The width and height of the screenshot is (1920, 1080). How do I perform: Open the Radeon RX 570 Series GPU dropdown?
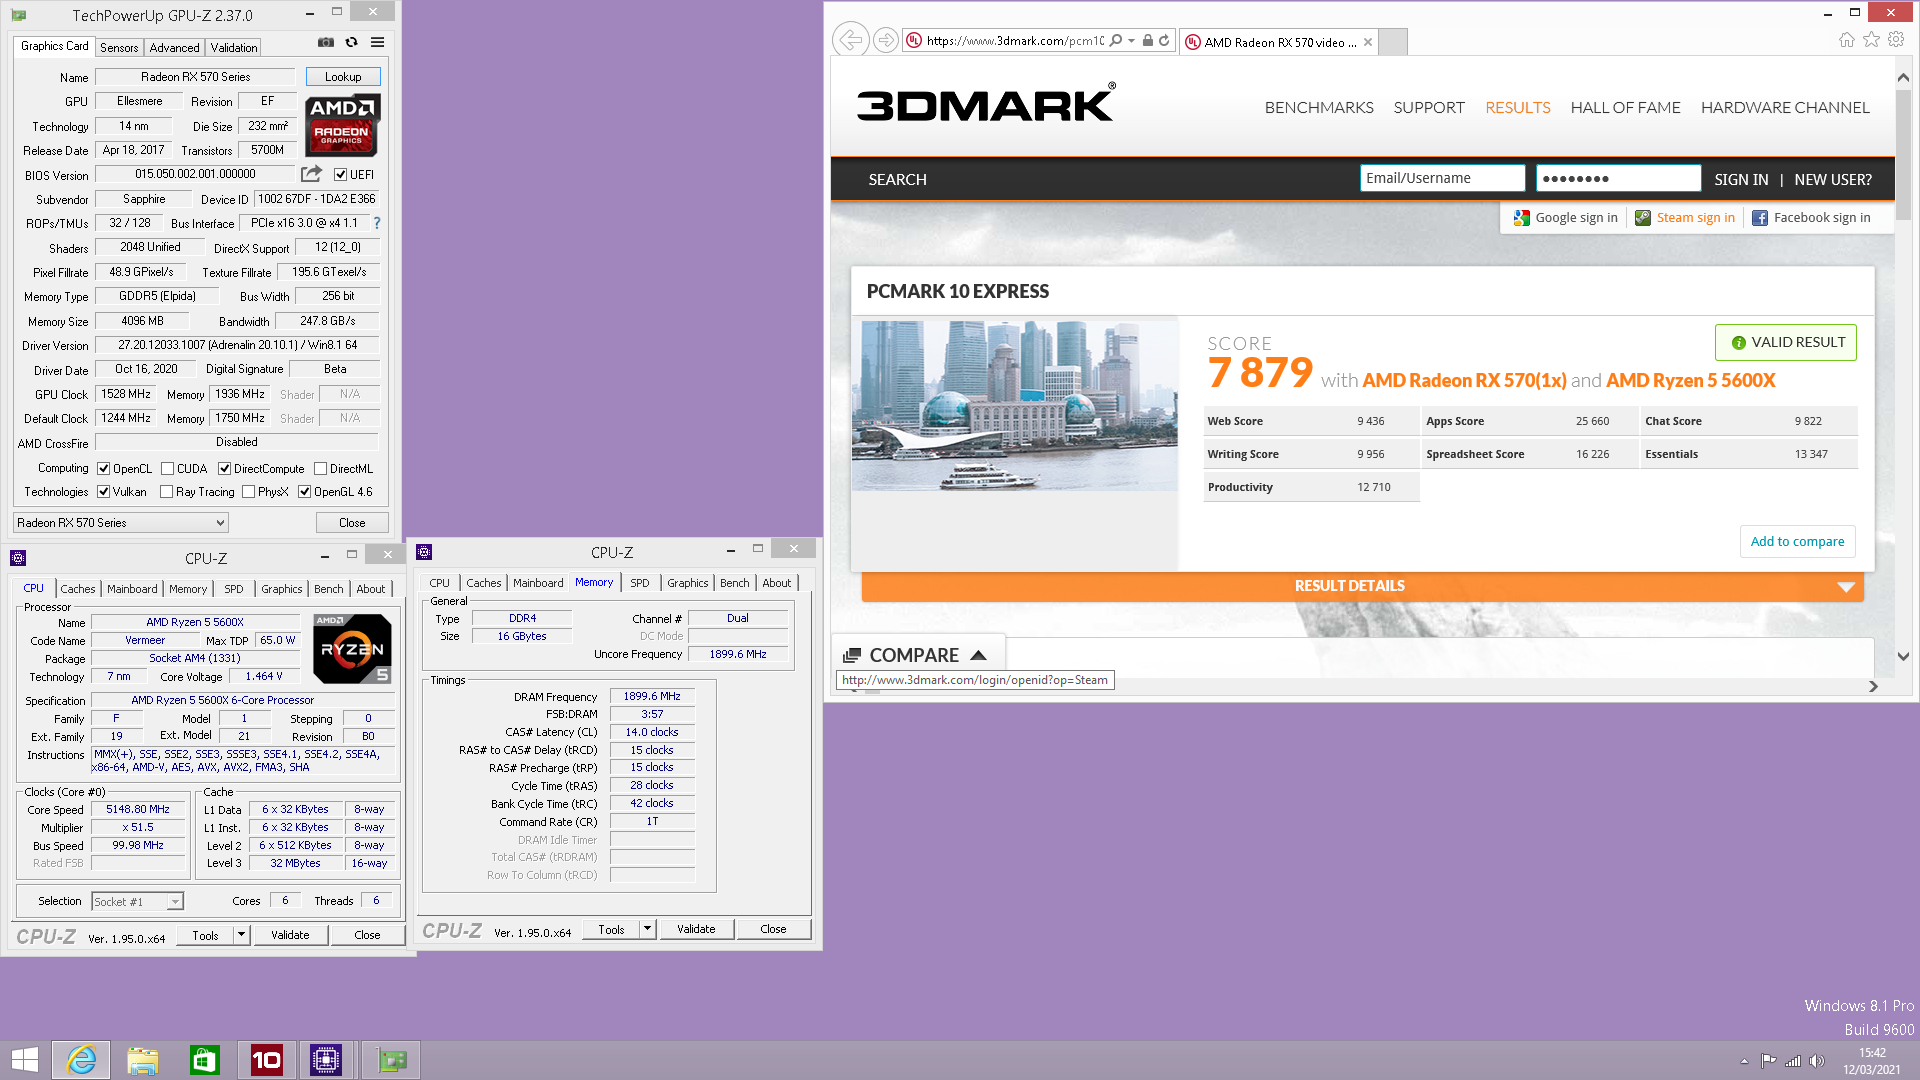[x=121, y=522]
